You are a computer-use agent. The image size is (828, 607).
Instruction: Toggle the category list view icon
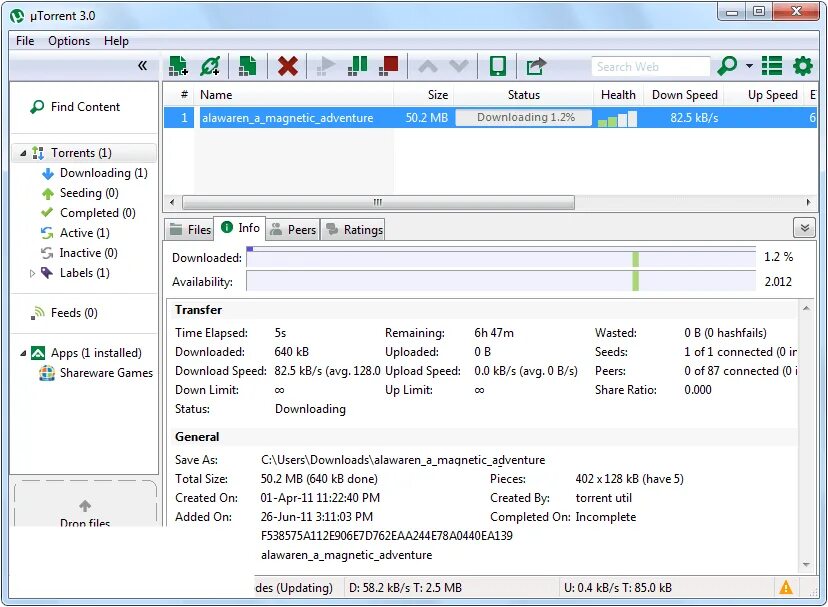pos(771,66)
